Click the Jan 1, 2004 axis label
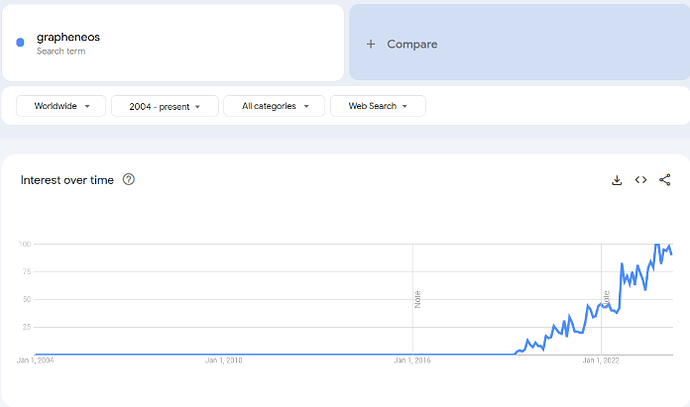 point(36,360)
